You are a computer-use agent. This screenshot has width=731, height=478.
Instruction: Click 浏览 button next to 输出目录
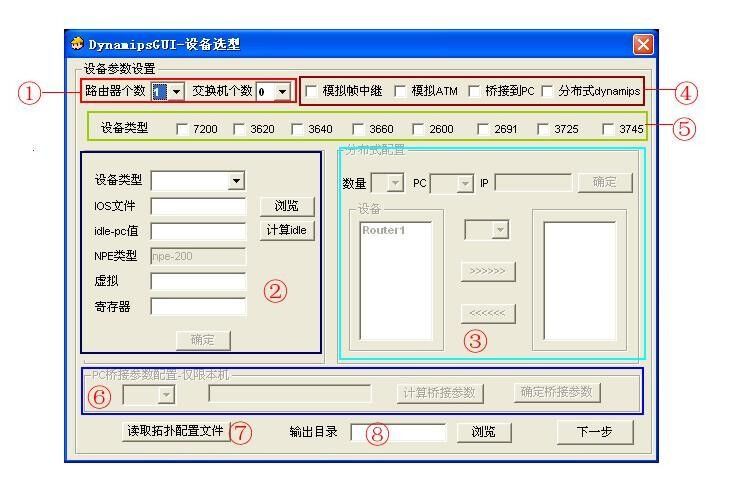pyautogui.click(x=484, y=432)
